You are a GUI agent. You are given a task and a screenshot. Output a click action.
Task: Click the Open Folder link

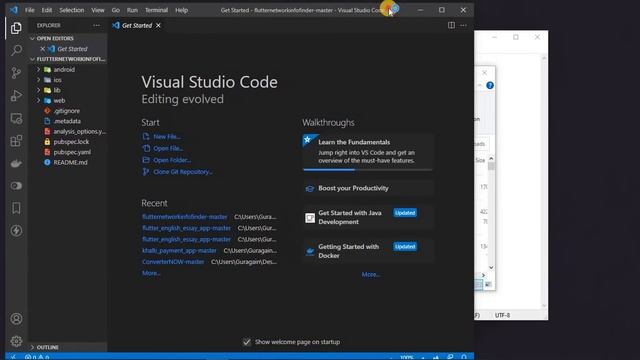tap(172, 160)
